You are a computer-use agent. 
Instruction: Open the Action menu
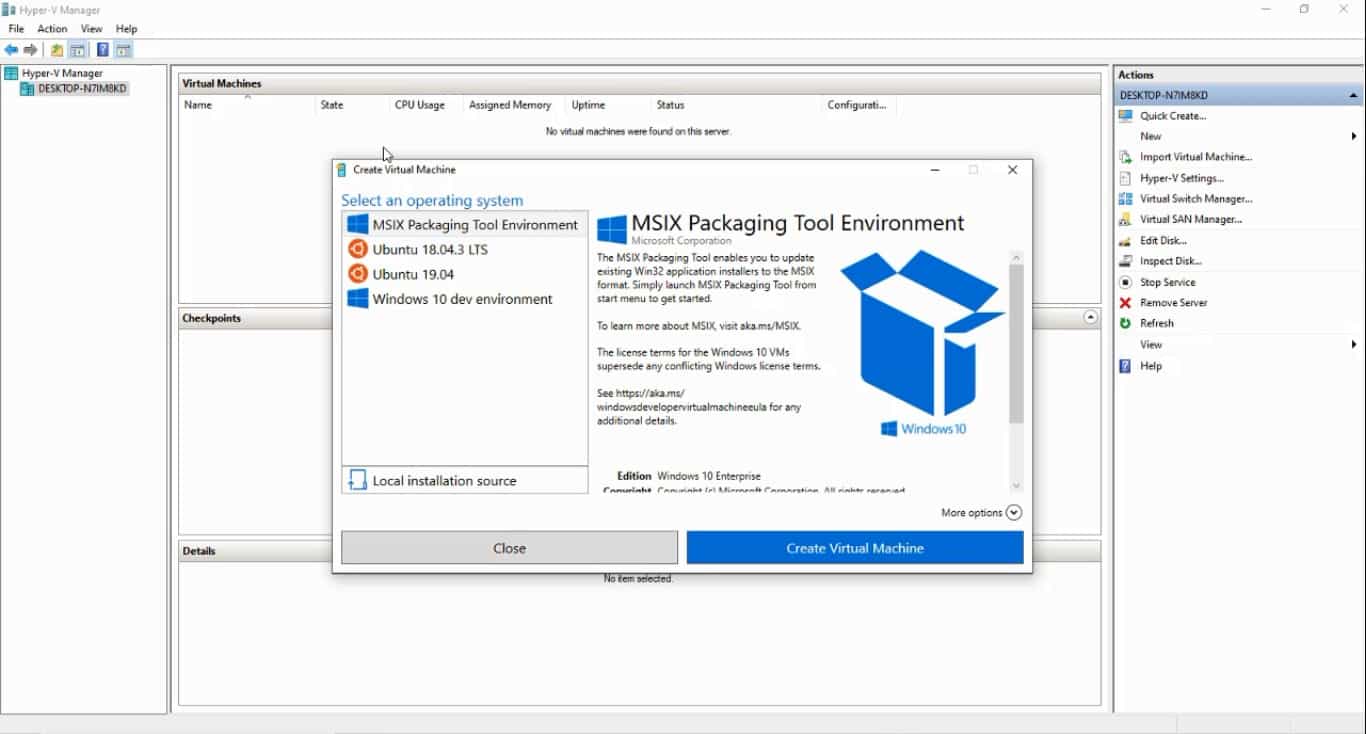52,29
